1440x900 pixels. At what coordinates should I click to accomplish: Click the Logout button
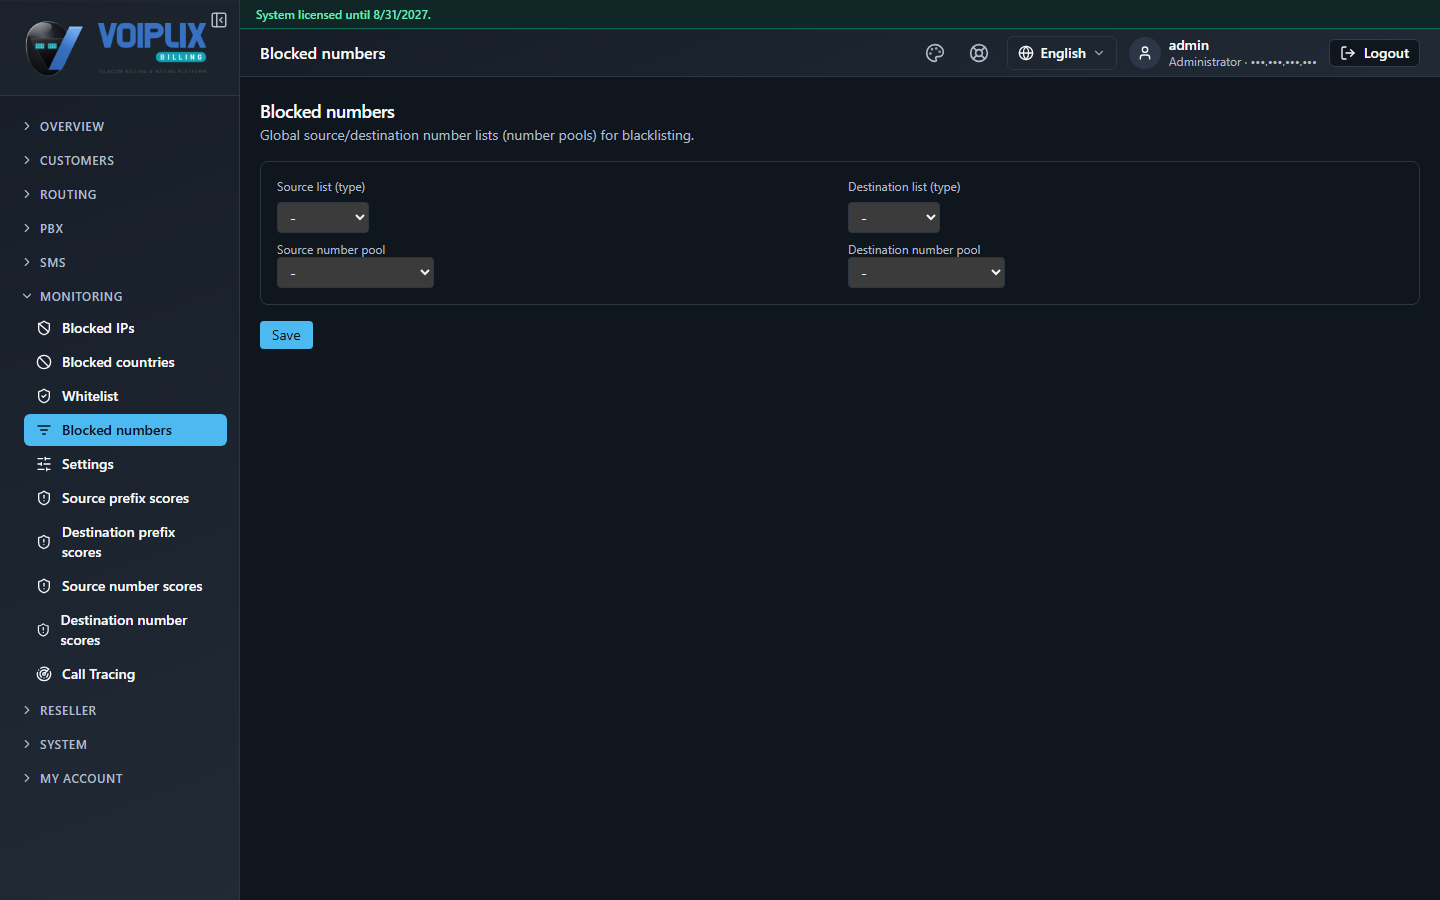click(1374, 53)
